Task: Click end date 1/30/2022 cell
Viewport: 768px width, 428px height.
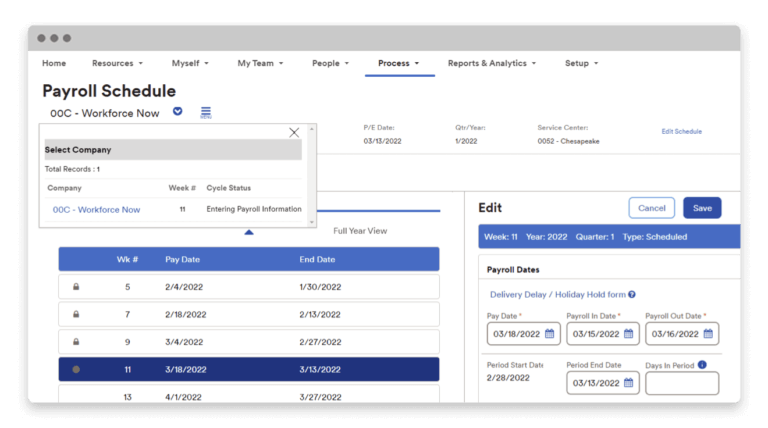Action: (x=320, y=287)
